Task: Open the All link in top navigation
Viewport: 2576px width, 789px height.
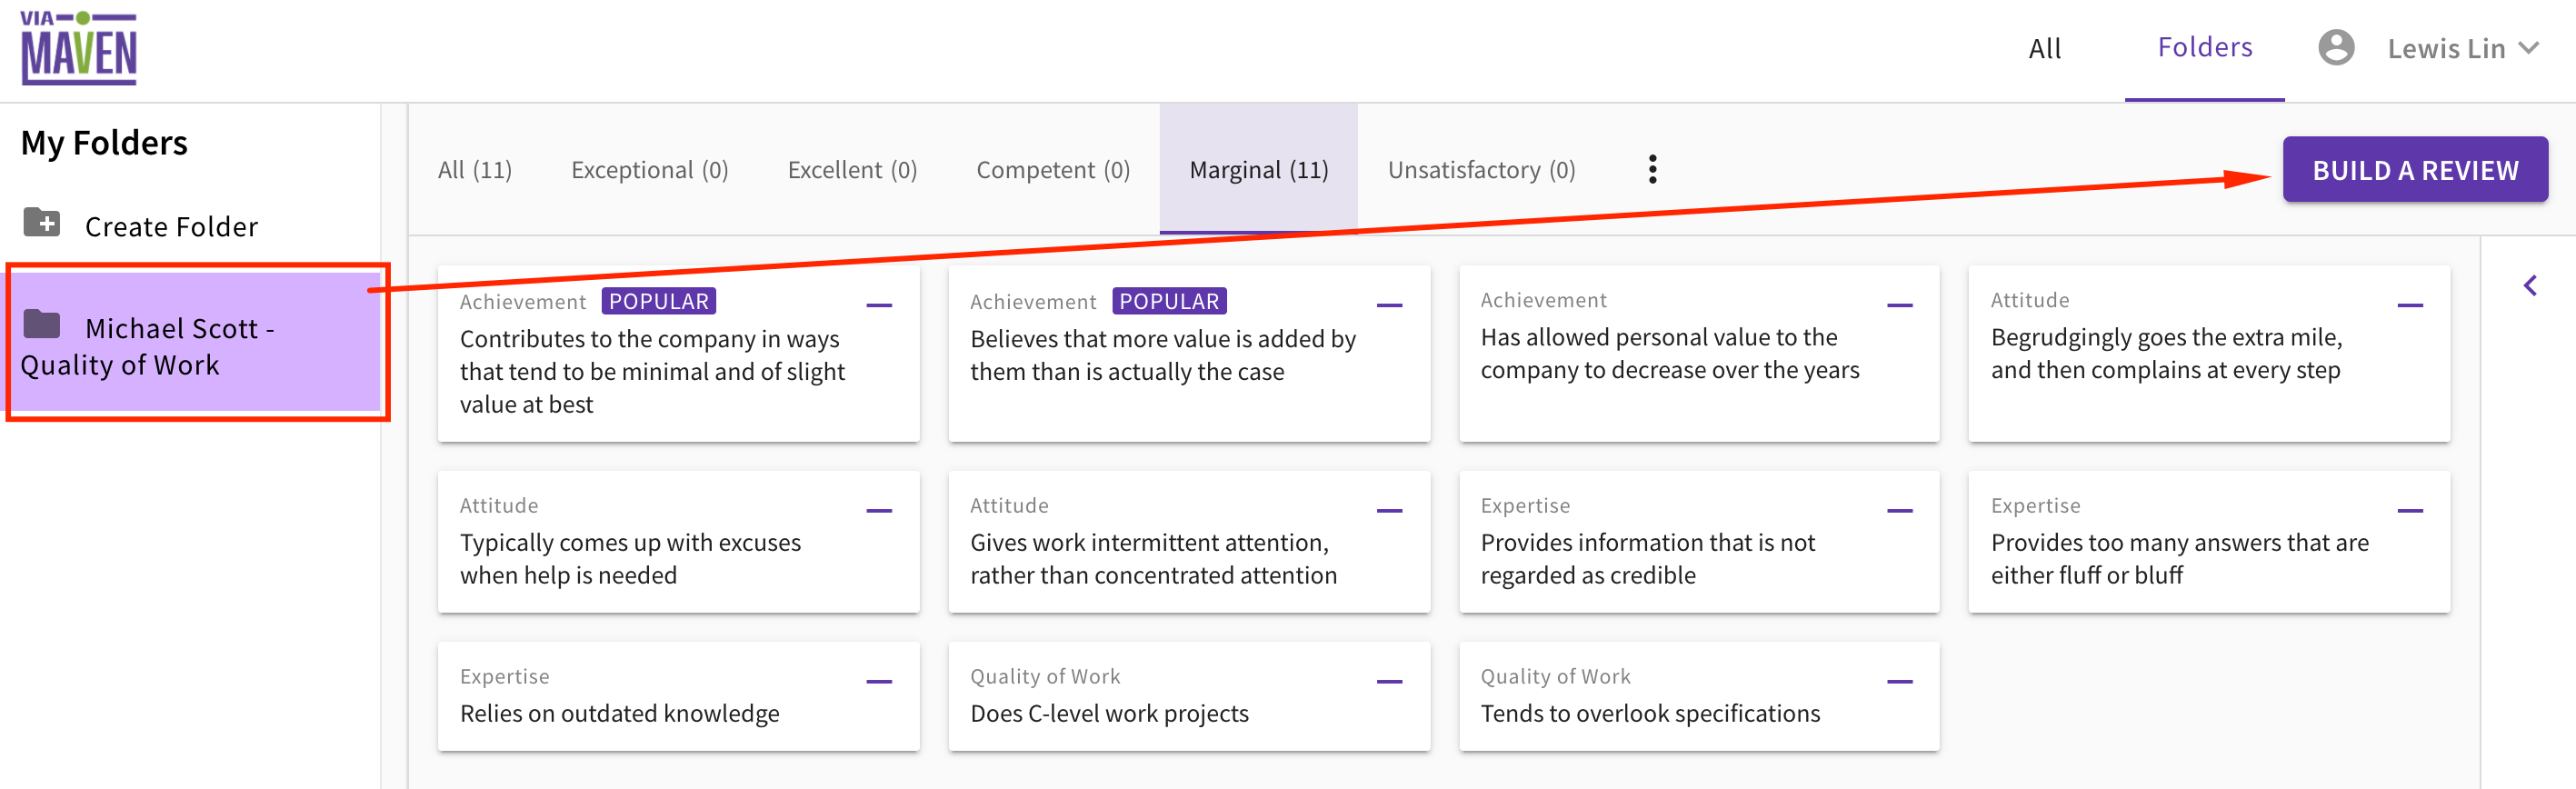Action: [2044, 49]
